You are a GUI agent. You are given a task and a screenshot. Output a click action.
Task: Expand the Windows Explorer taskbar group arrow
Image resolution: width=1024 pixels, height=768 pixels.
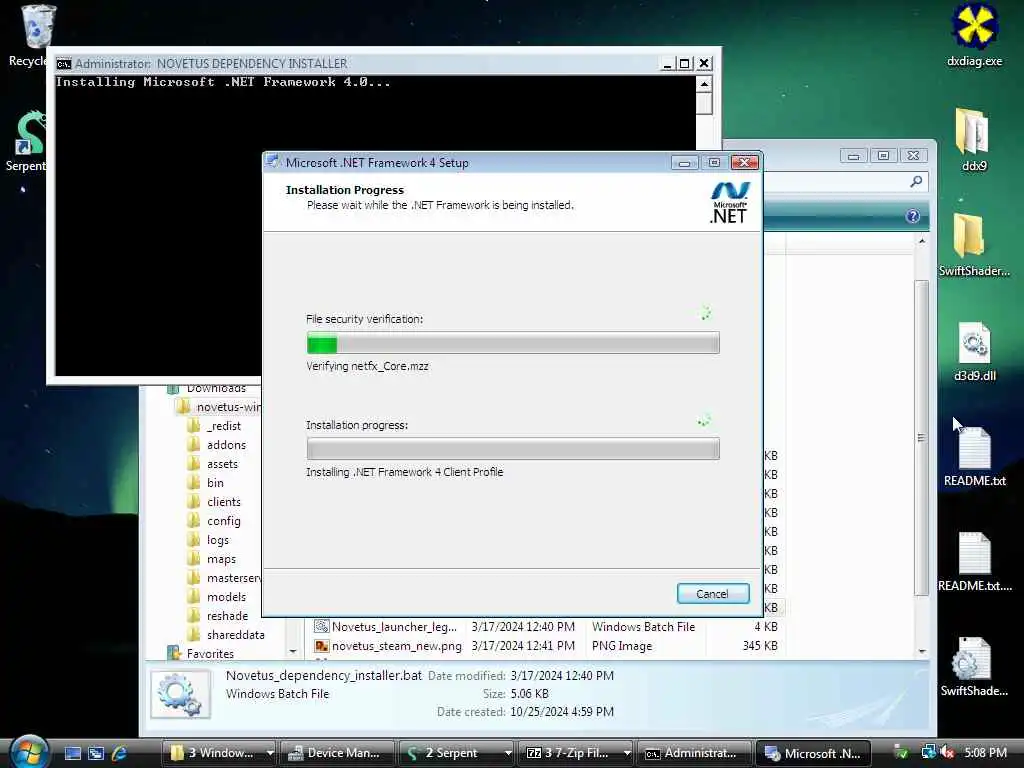click(270, 753)
